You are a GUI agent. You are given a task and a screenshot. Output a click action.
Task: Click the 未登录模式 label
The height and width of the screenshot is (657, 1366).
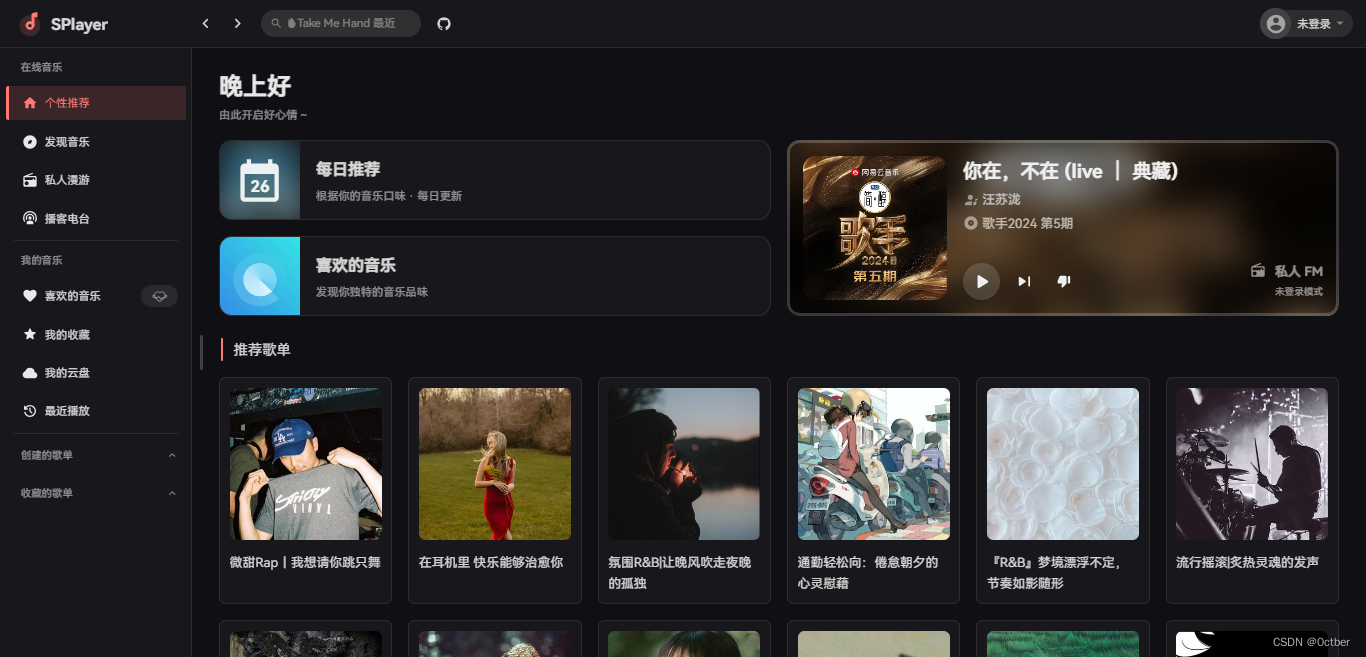[x=1298, y=292]
